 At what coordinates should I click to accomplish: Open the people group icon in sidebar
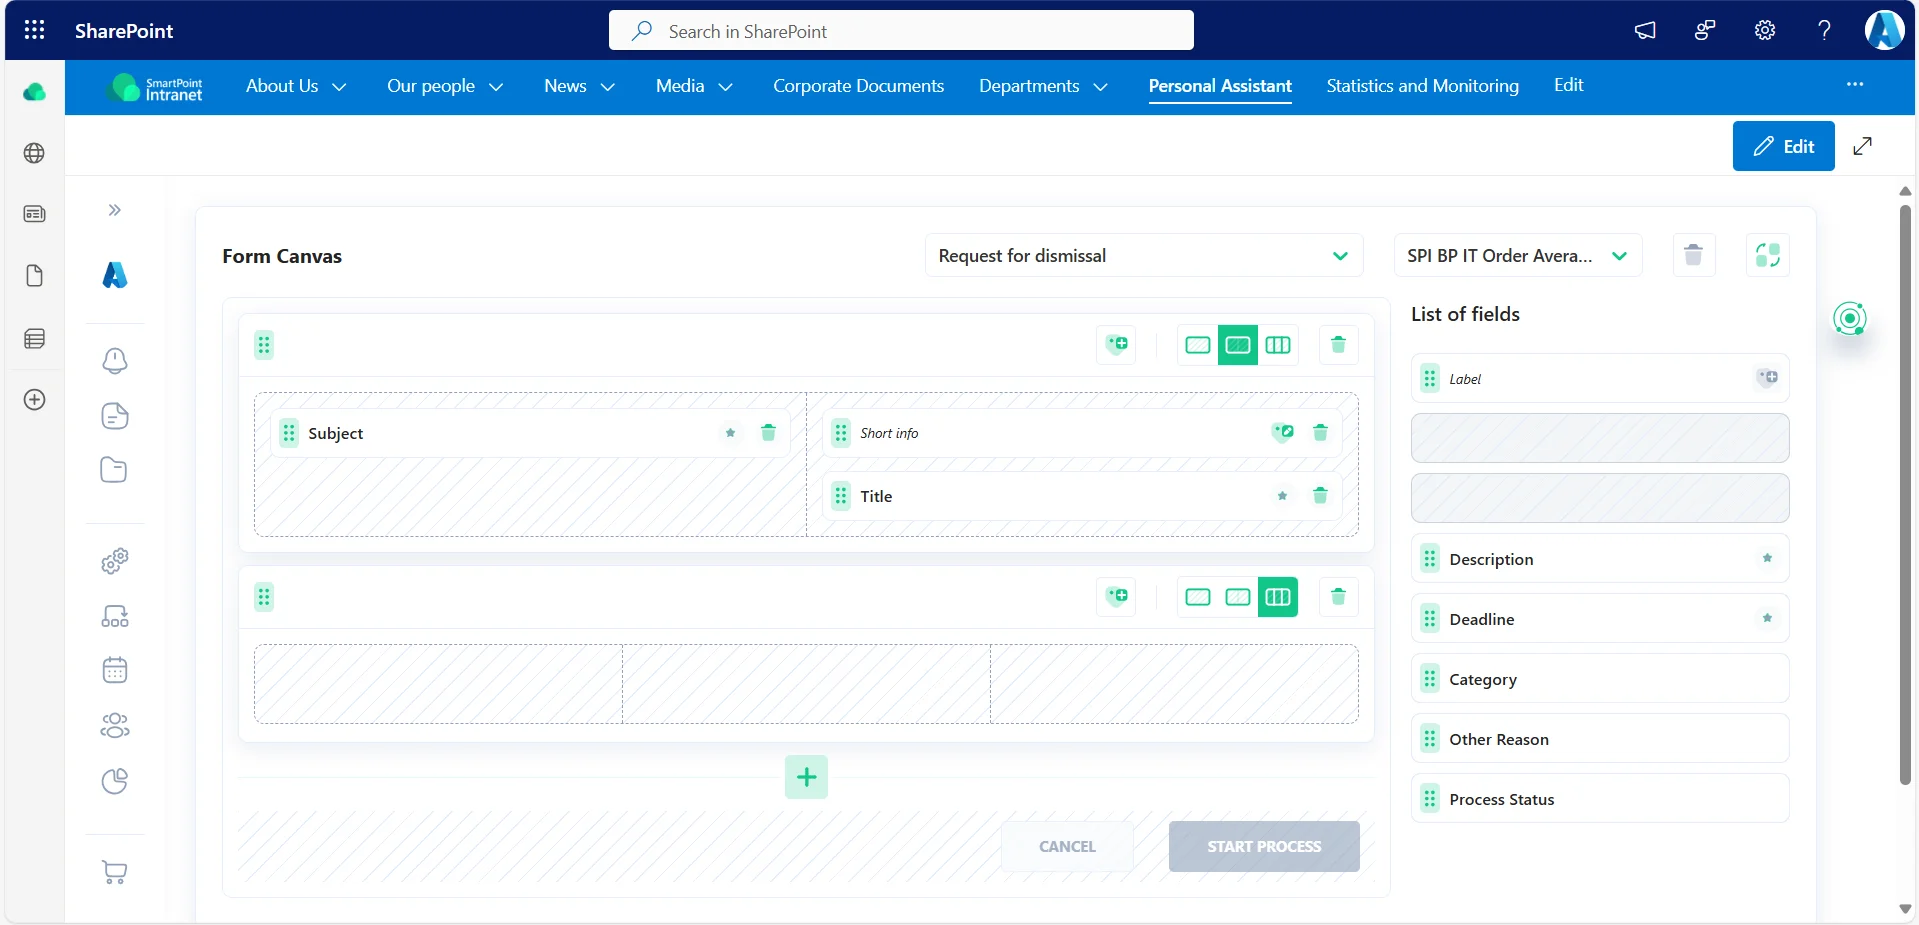[x=115, y=726]
